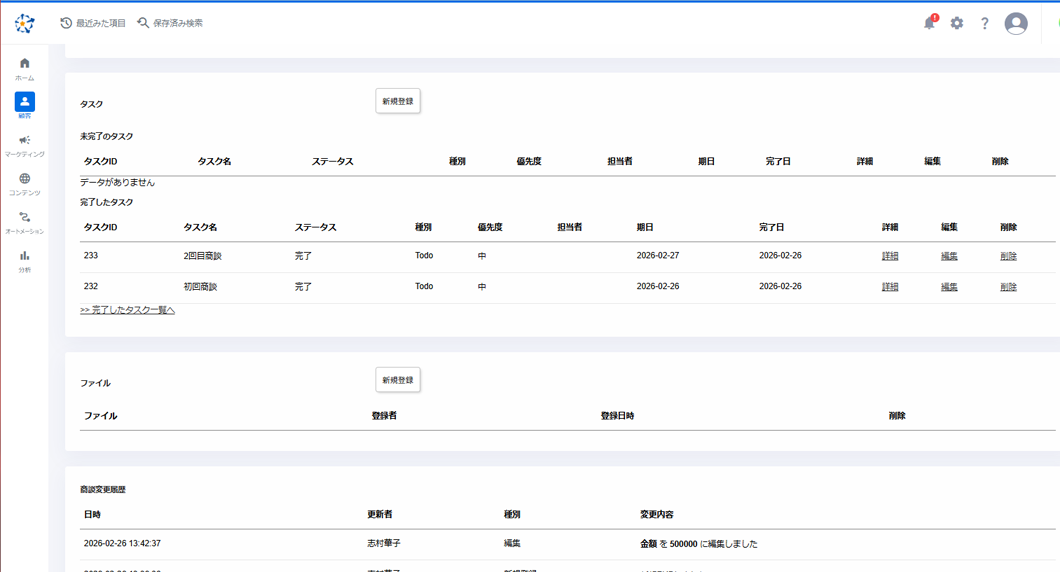The image size is (1060, 572).
Task: Open 保存済み検索 saved searches
Action: coord(170,23)
